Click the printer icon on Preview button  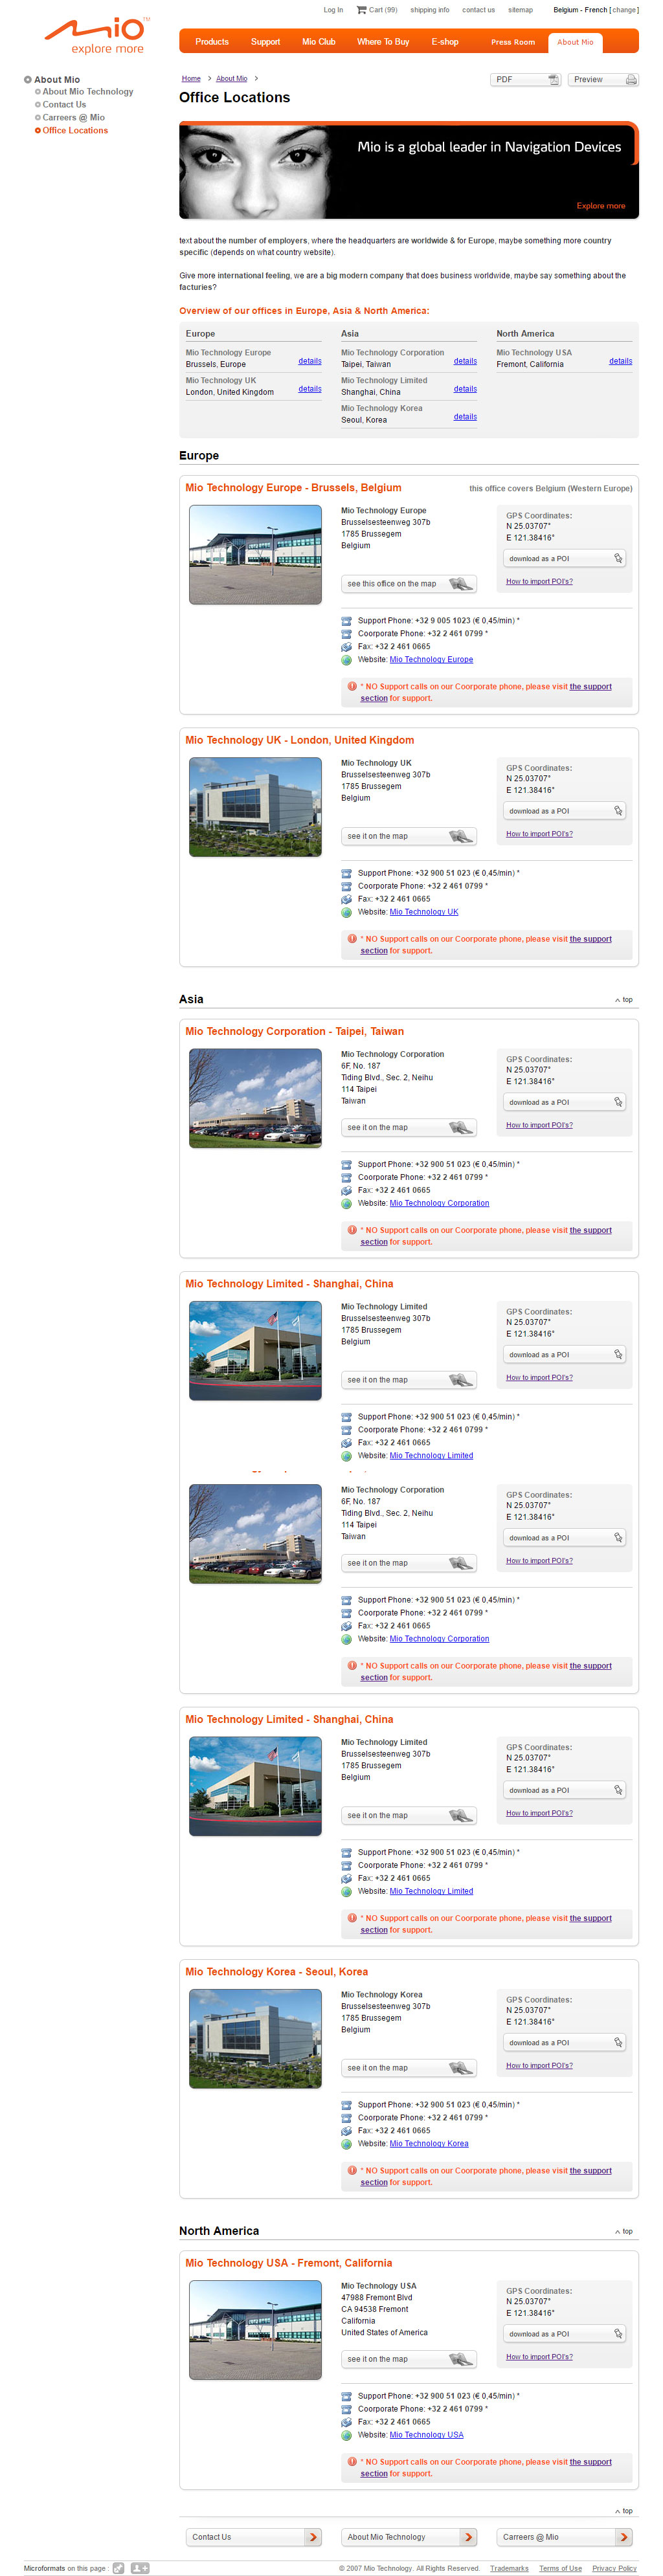pos(631,79)
